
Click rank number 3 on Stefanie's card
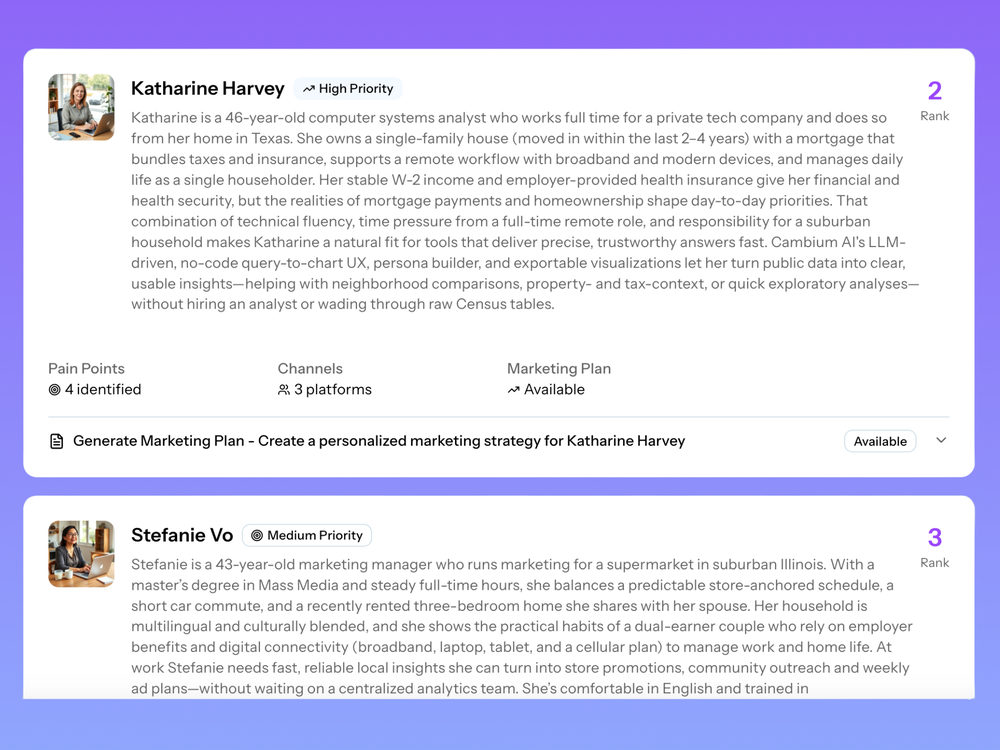[x=934, y=537]
